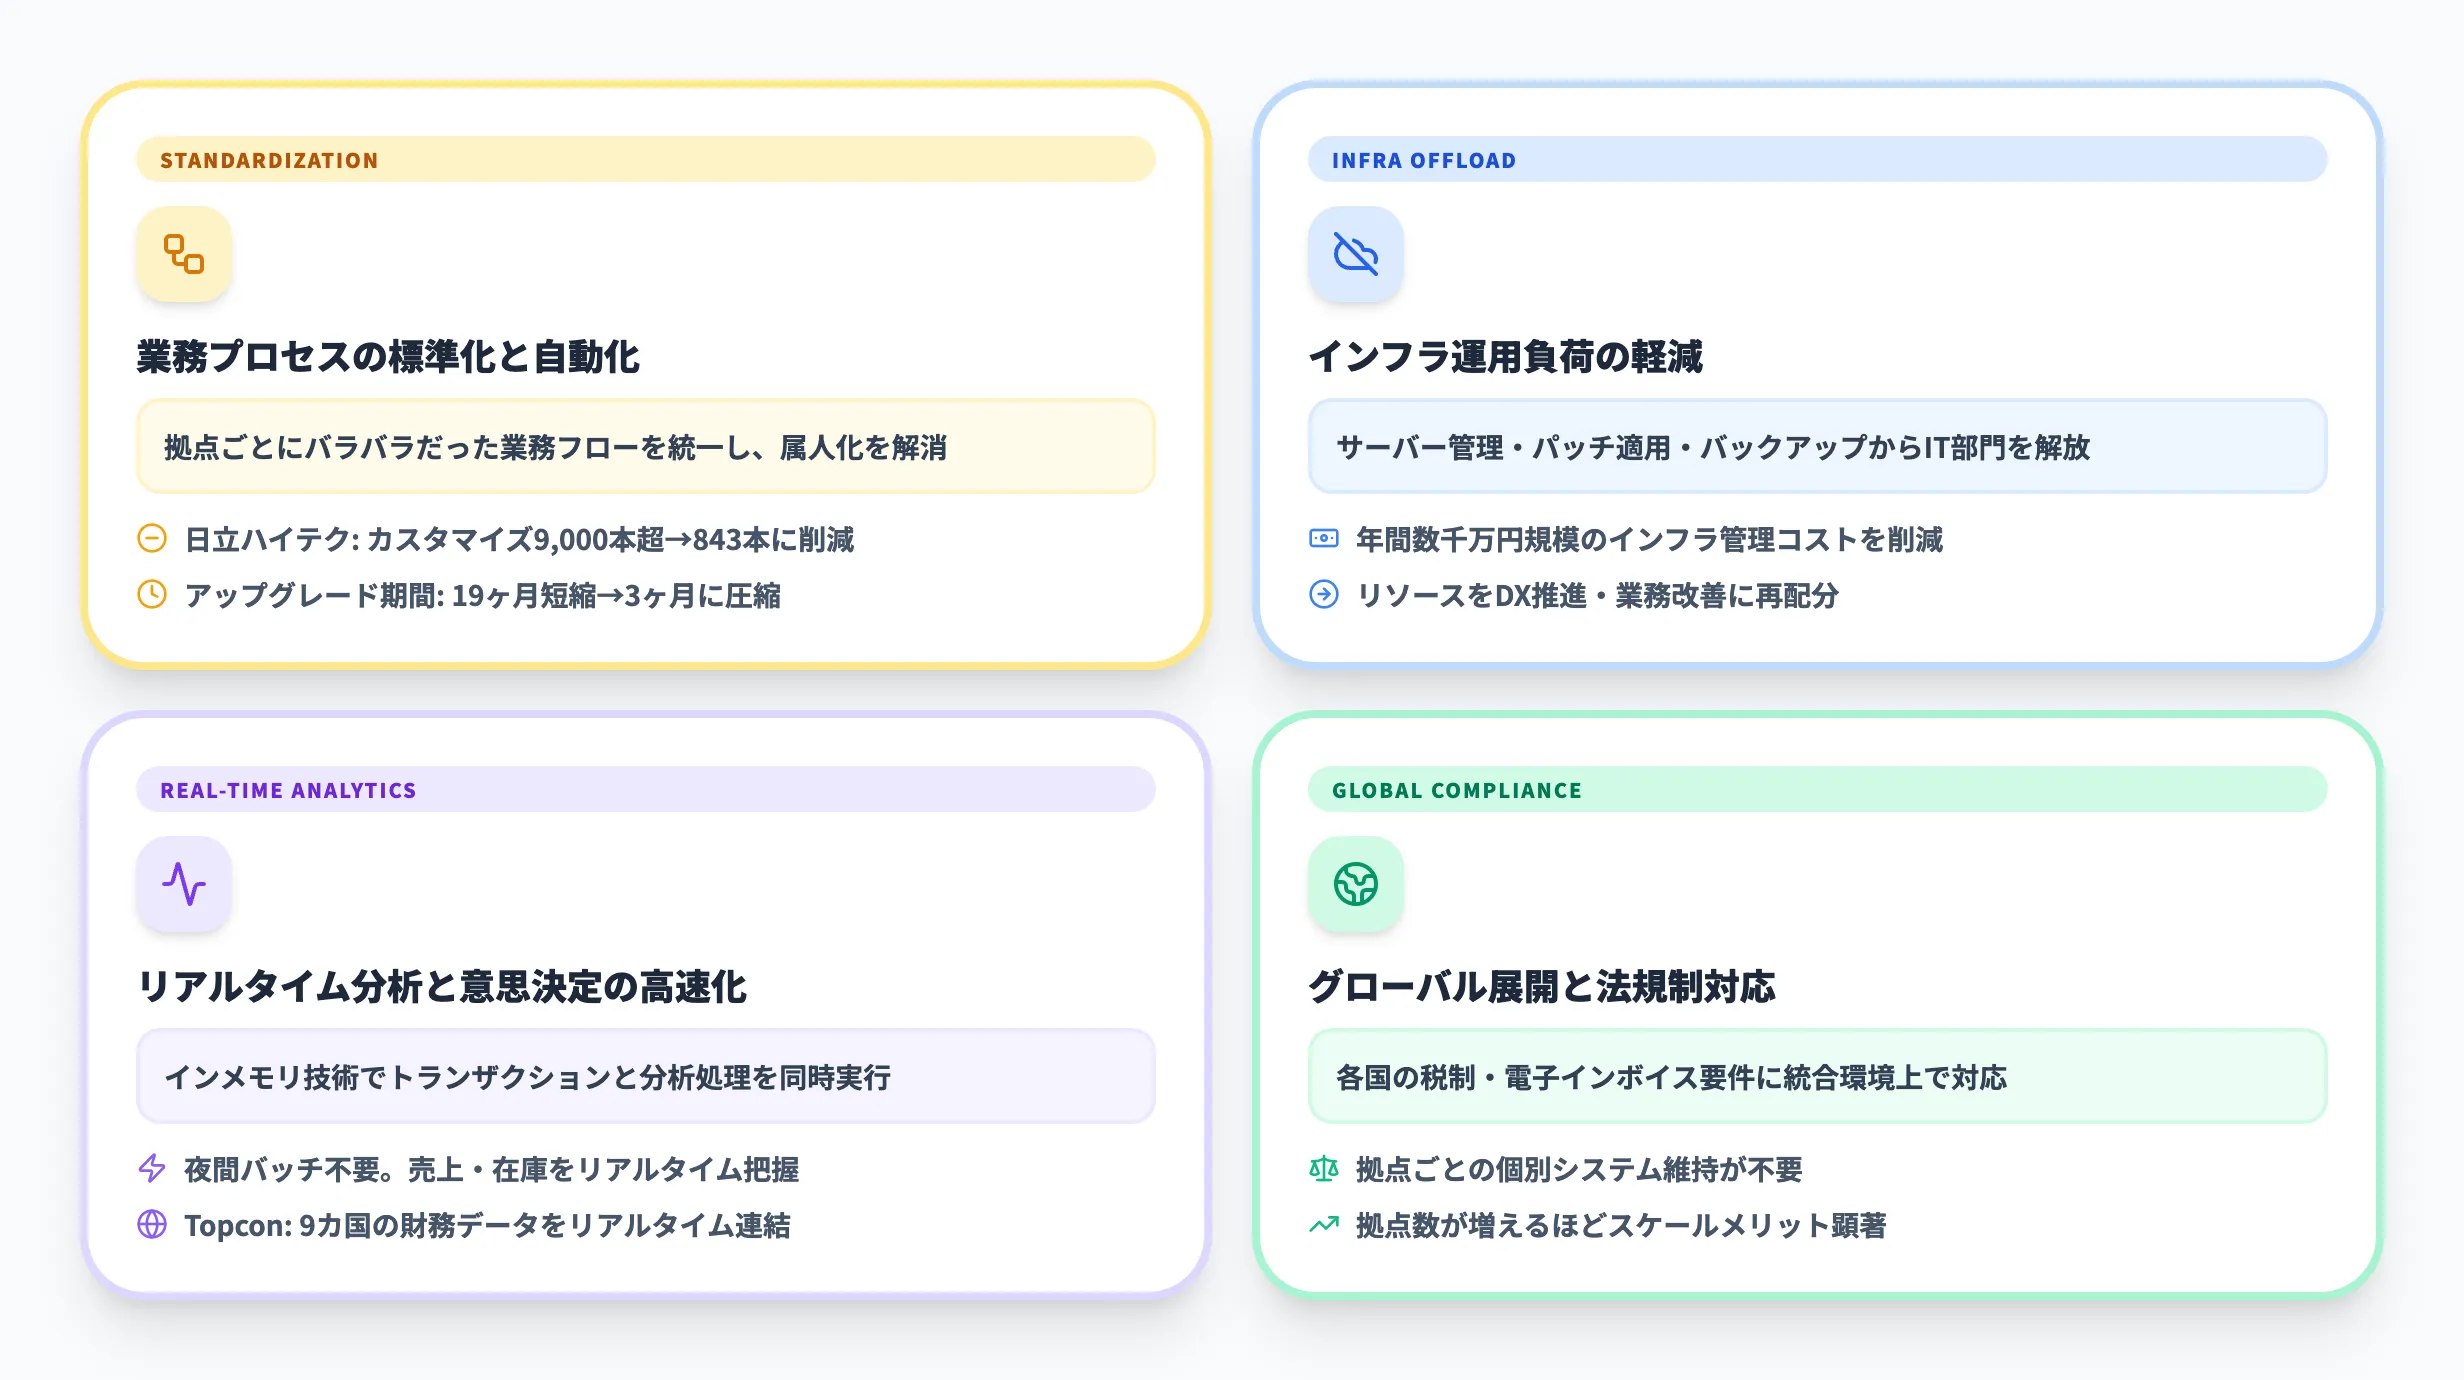Click the green globe icon under Global Compliance

pos(1355,884)
